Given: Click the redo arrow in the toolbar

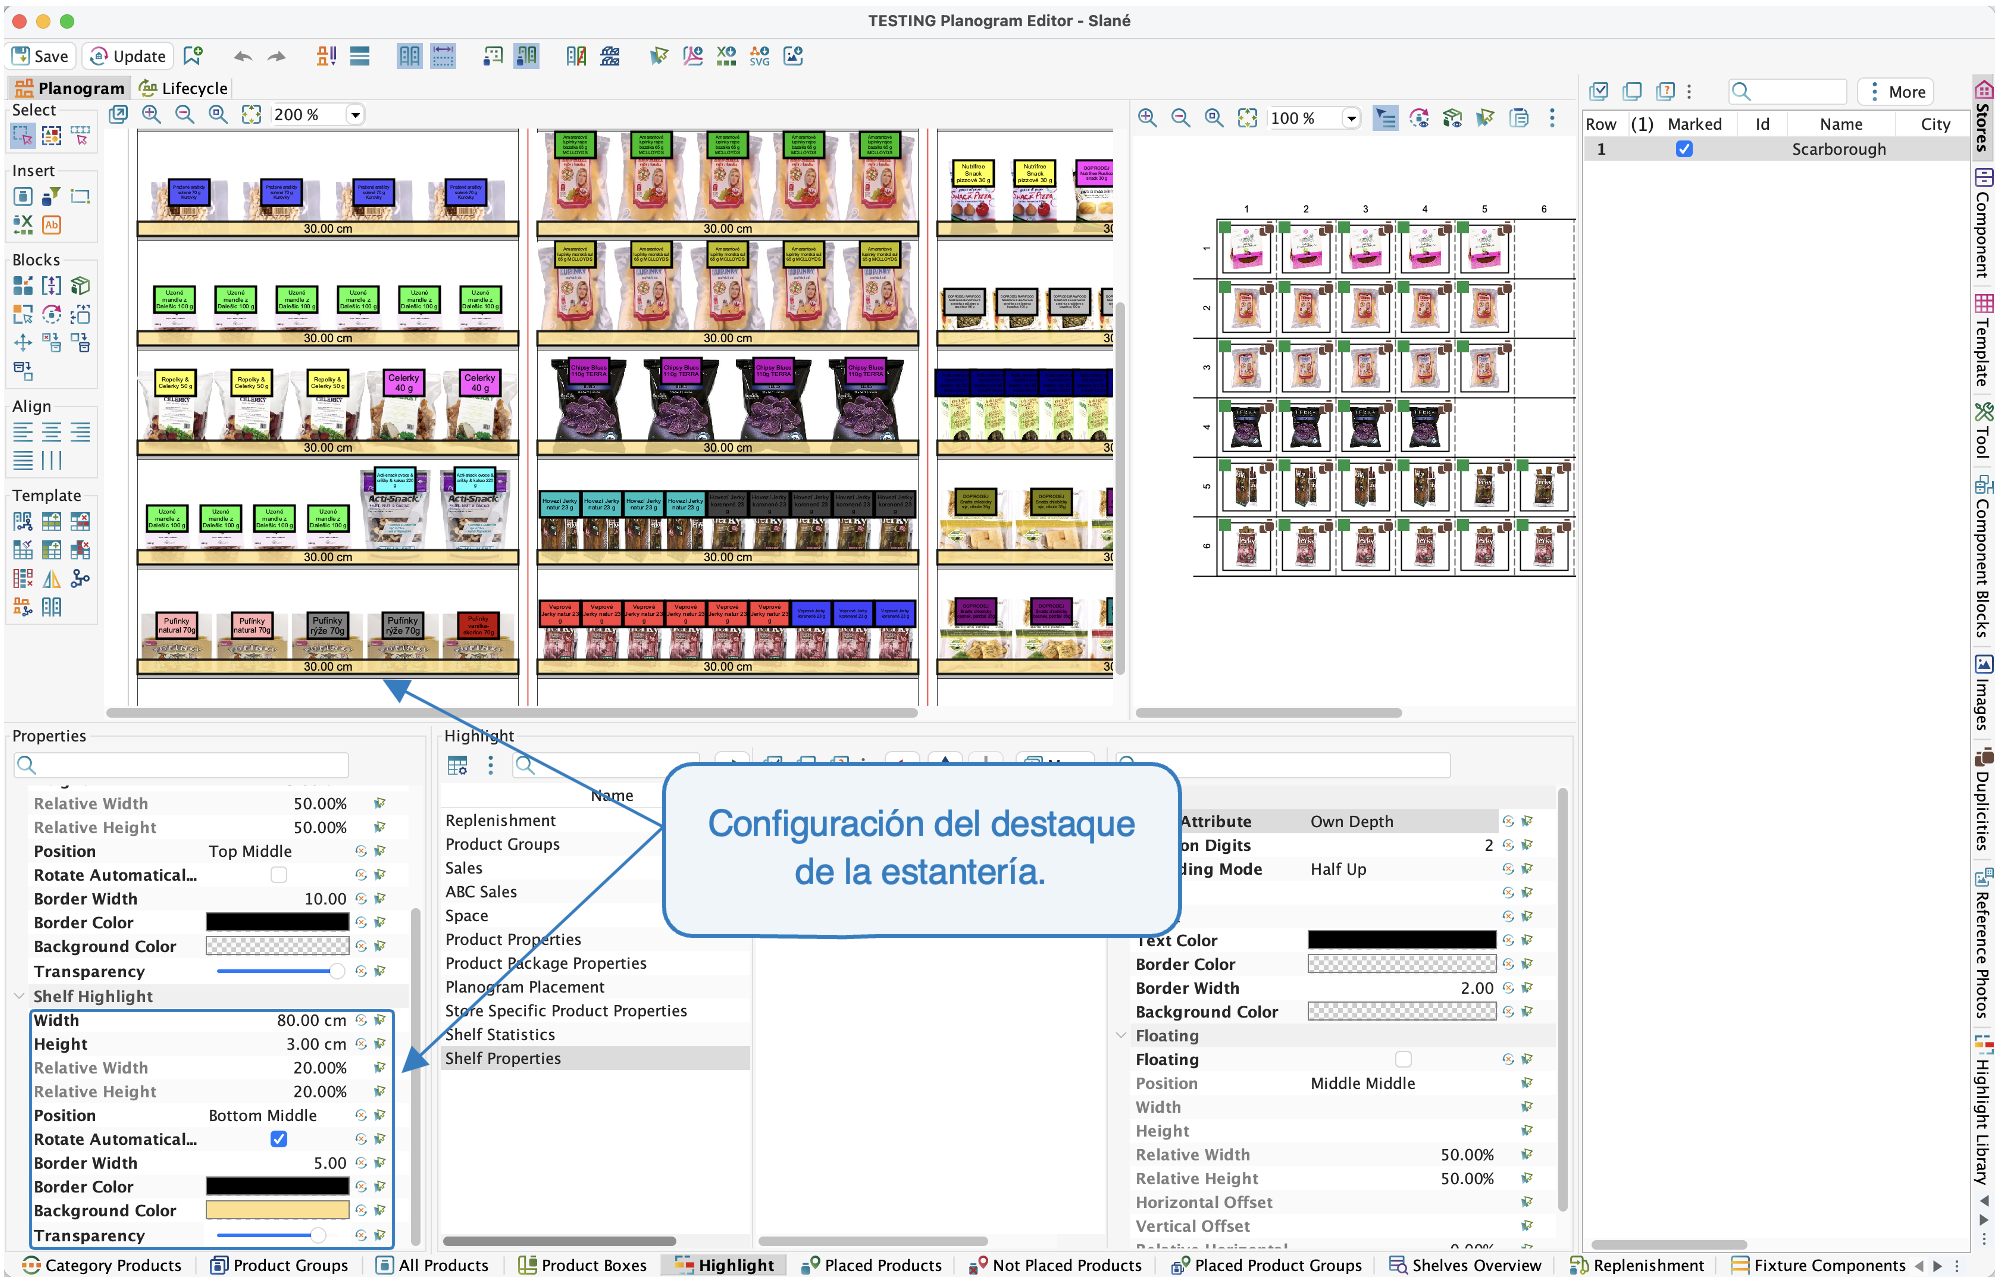Looking at the screenshot, I should point(277,56).
